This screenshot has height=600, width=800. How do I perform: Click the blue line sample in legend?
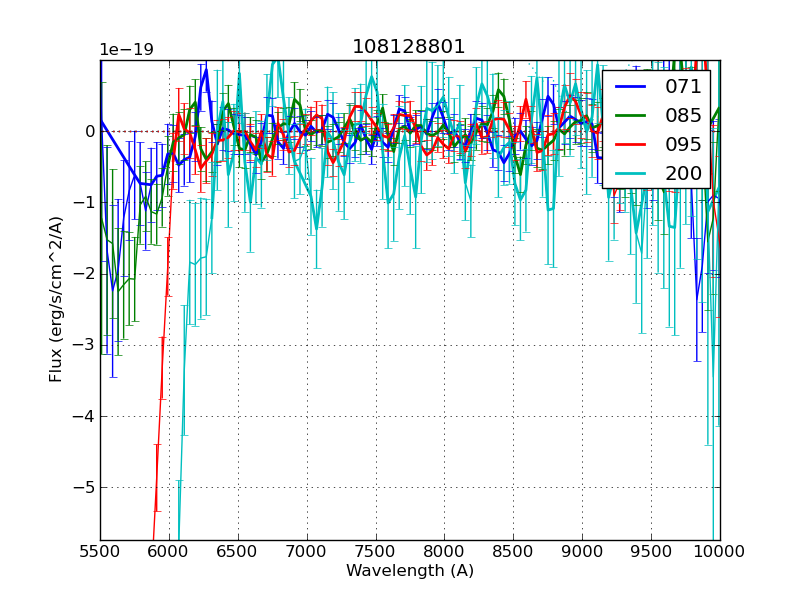631,87
